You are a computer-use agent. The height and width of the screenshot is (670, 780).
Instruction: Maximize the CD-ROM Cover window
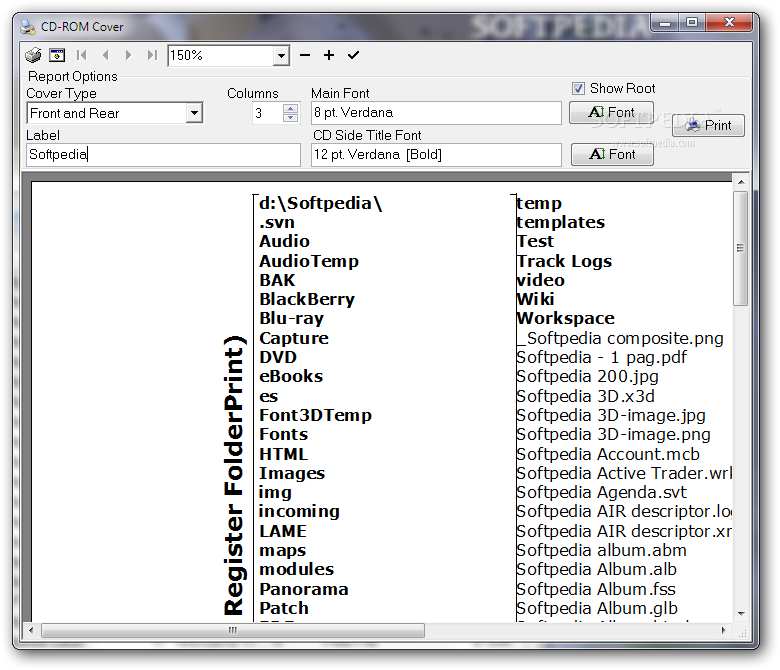[x=691, y=22]
